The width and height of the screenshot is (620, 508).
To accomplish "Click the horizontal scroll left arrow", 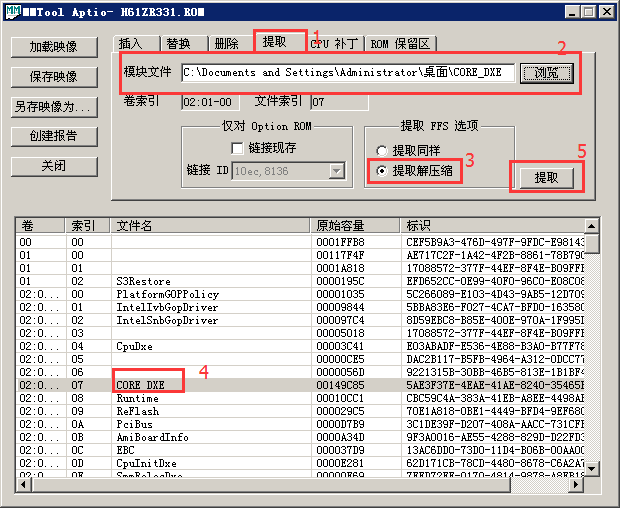I will pos(24,484).
